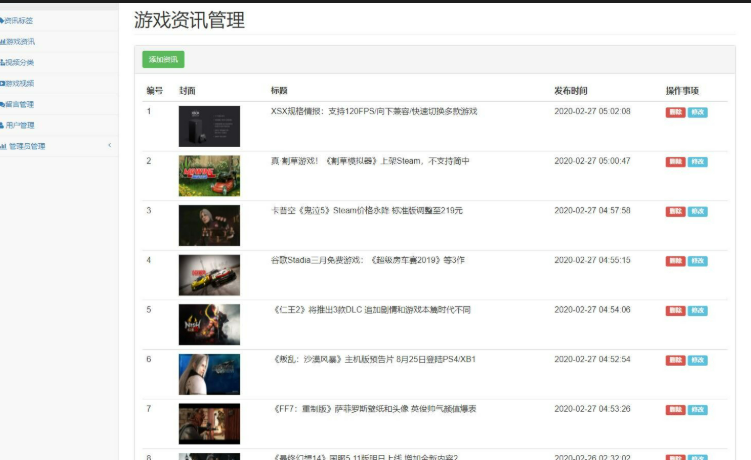This screenshot has height=460, width=751.
Task: Open the Xbox Series X cover thumbnail
Action: (209, 126)
